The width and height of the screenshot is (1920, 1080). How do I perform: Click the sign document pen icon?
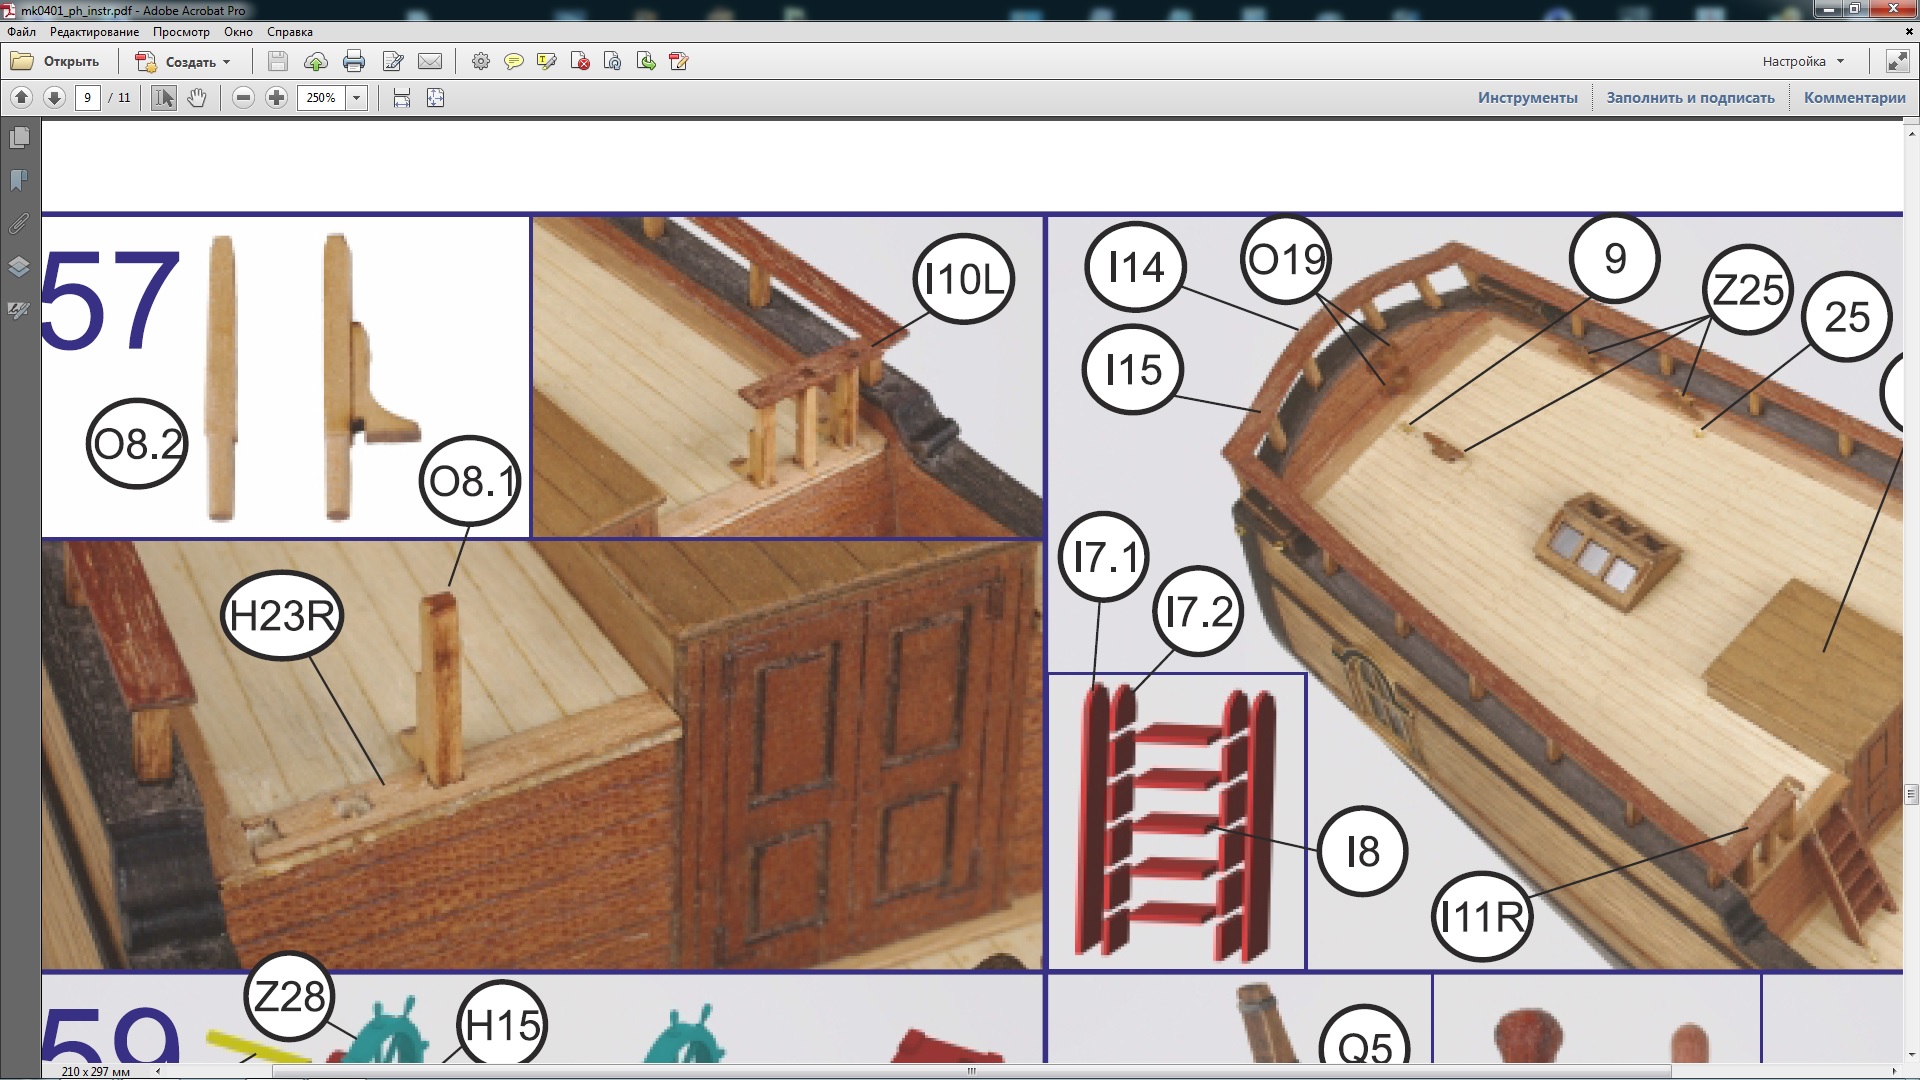click(x=679, y=61)
